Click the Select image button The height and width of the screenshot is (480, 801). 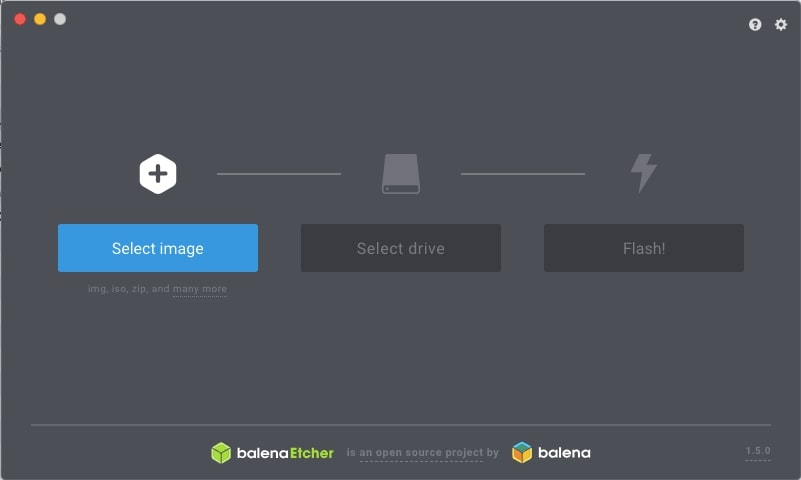[158, 248]
